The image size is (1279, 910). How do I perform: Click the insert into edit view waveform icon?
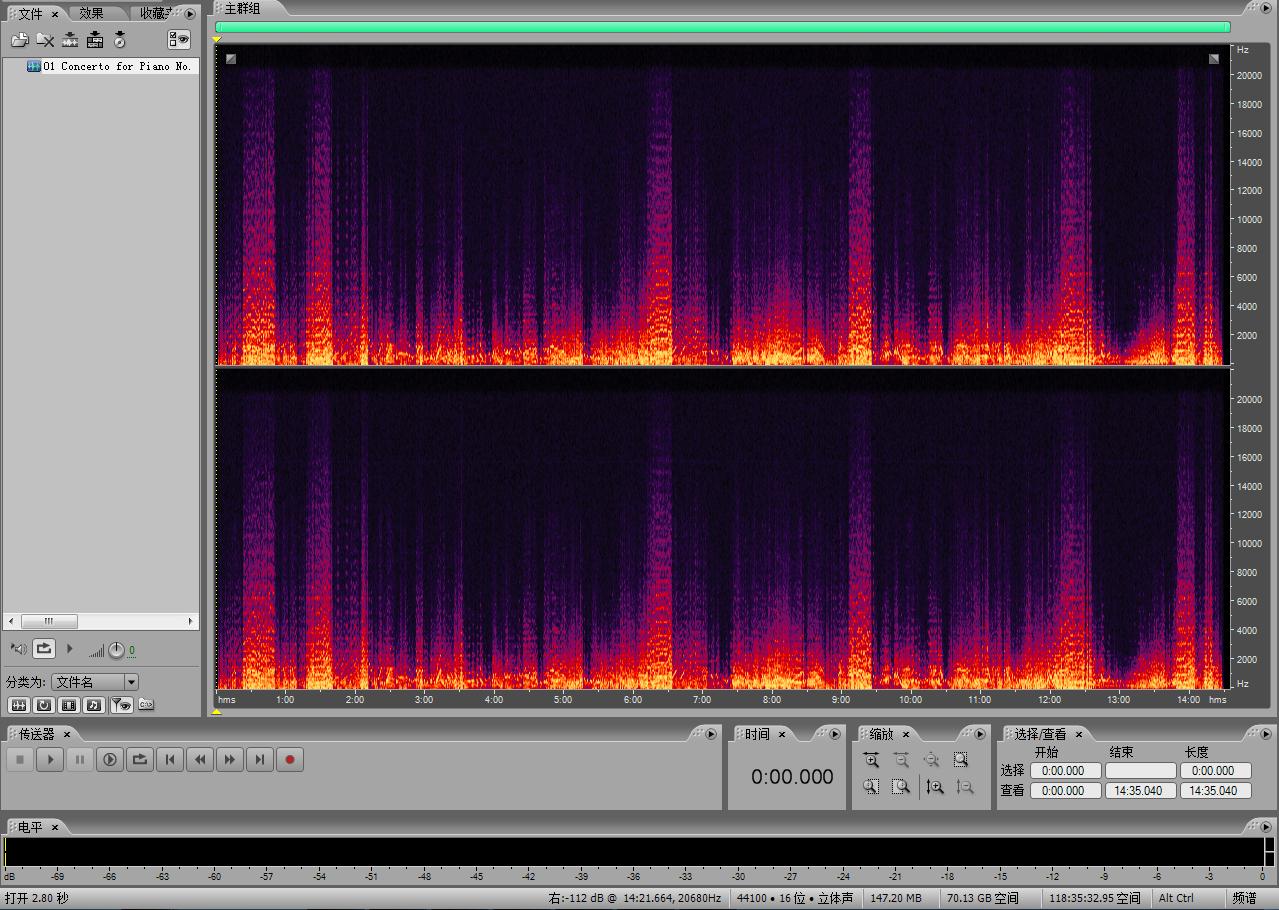(x=70, y=40)
